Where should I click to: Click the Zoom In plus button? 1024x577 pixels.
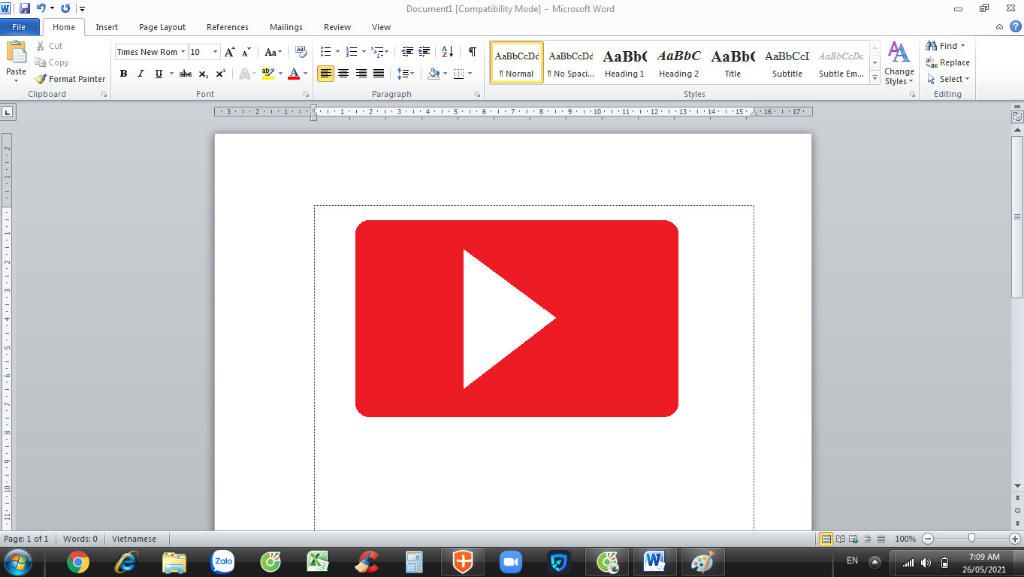tap(1015, 538)
